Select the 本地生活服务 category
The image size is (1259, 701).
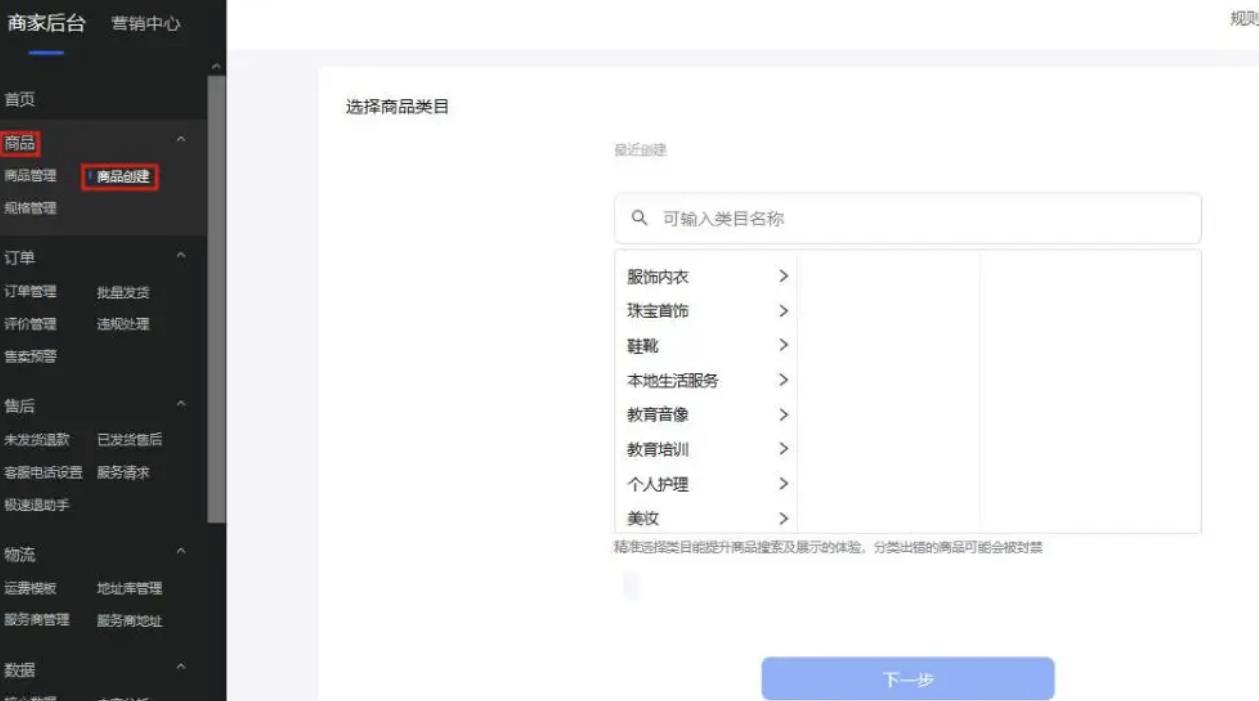point(673,380)
